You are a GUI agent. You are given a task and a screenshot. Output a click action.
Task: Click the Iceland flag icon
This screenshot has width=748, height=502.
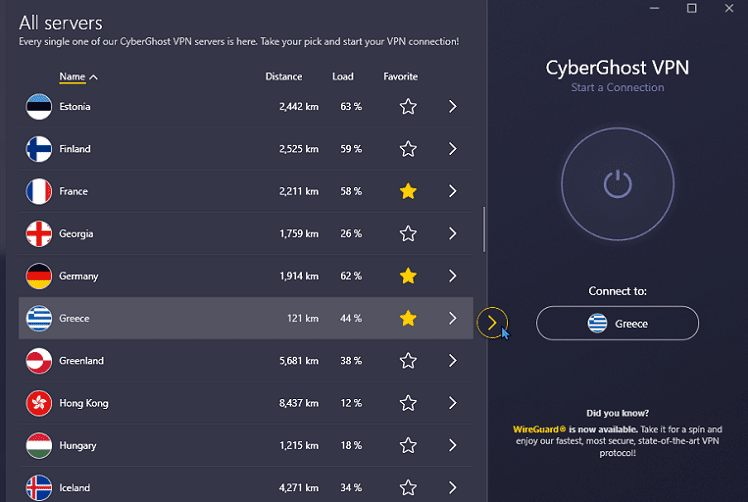pos(39,488)
